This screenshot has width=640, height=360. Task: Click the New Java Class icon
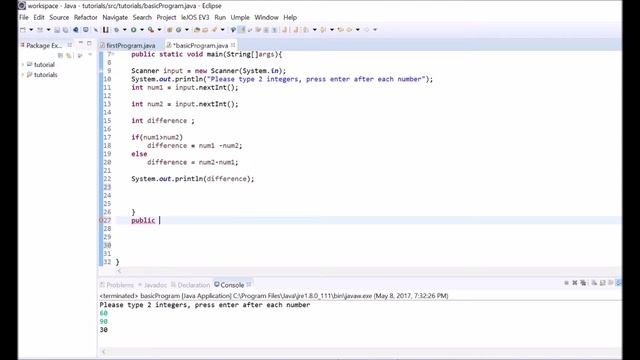178,29
